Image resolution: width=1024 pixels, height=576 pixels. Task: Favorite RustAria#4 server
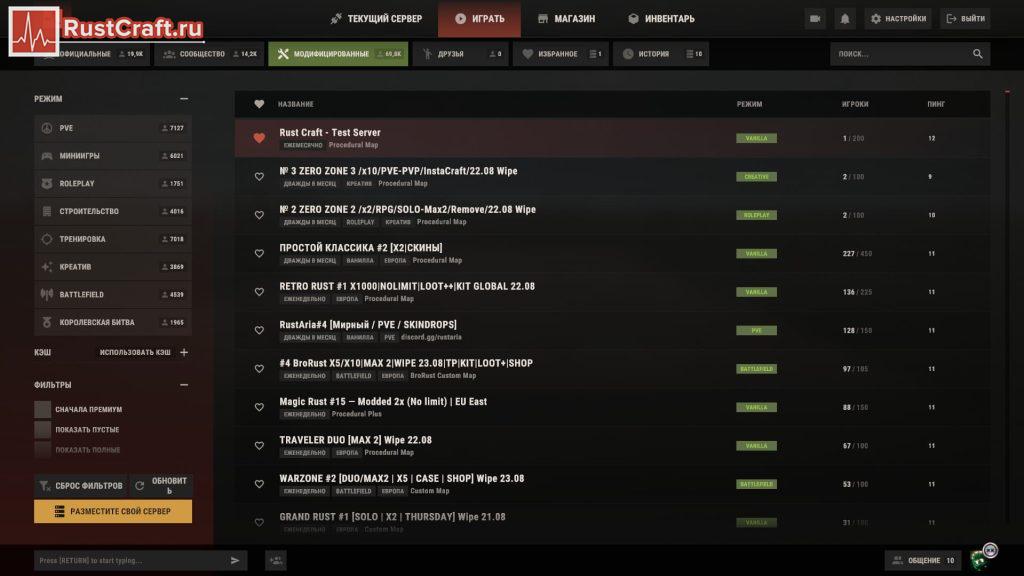click(x=259, y=330)
